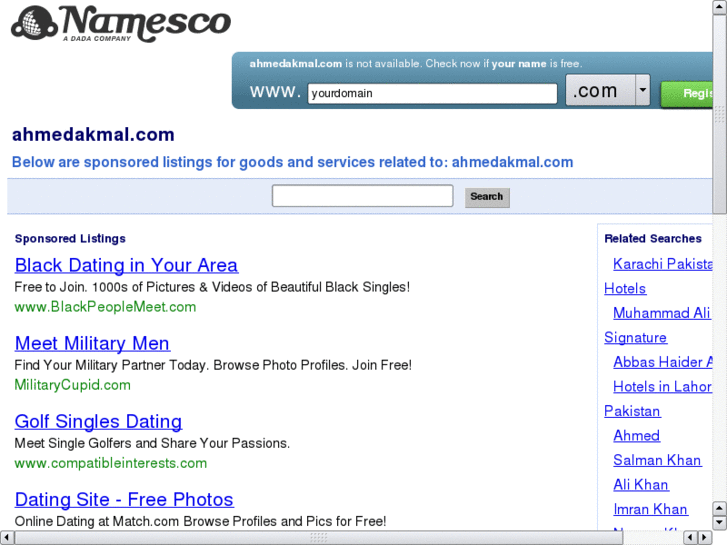727x545 pixels.
Task: Click www.compatibleinterests.com URL
Action: pos(111,463)
